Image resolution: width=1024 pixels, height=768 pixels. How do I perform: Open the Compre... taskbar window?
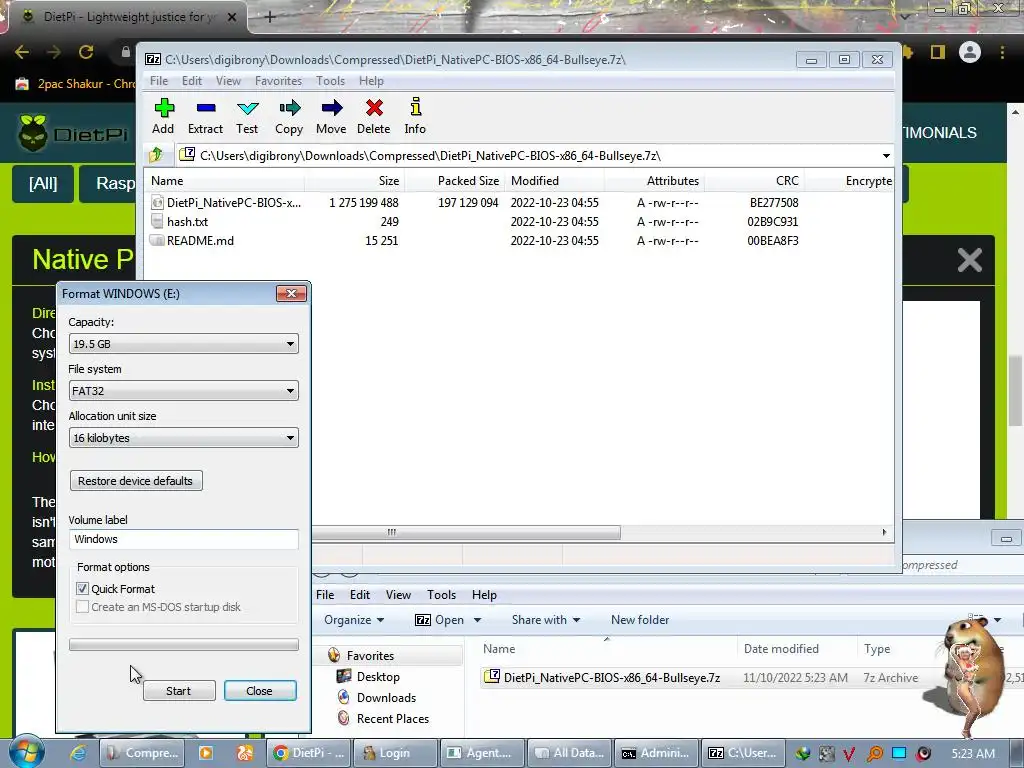[x=142, y=753]
